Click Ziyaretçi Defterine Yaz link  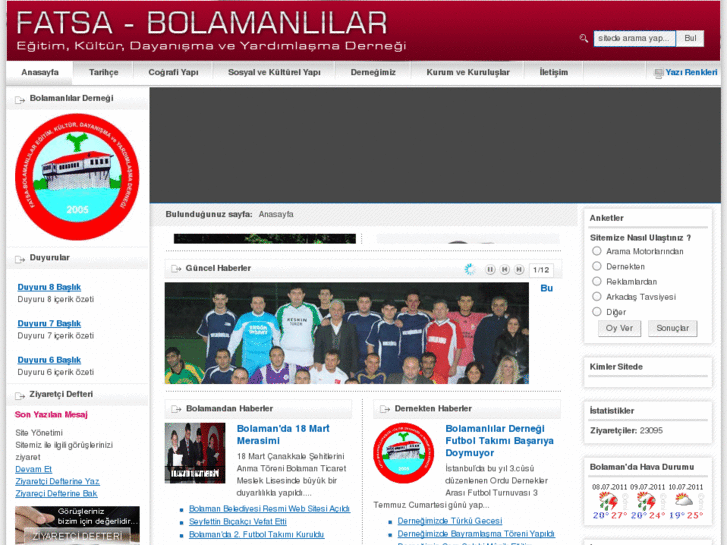pyautogui.click(x=57, y=481)
